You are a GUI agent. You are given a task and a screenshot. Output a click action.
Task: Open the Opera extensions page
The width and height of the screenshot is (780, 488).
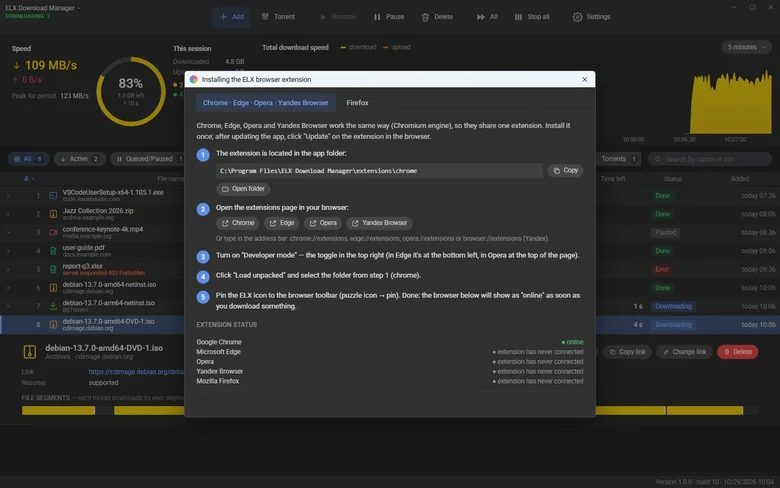[323, 223]
